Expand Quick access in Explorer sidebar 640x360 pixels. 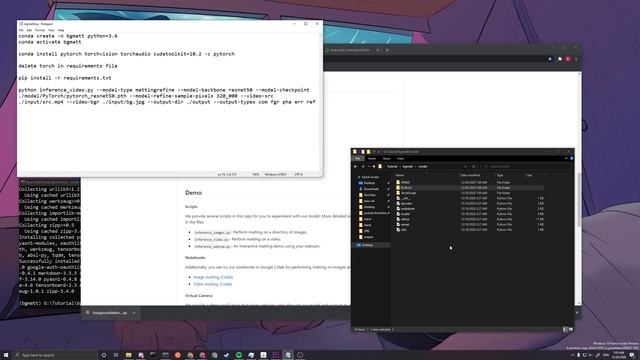[369, 177]
